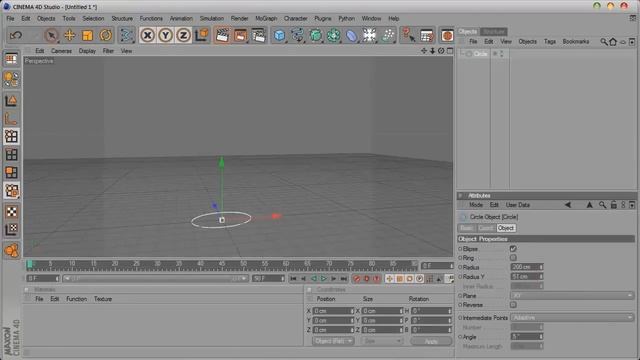Activate the Move tool
The width and height of the screenshot is (640, 360).
click(x=69, y=36)
